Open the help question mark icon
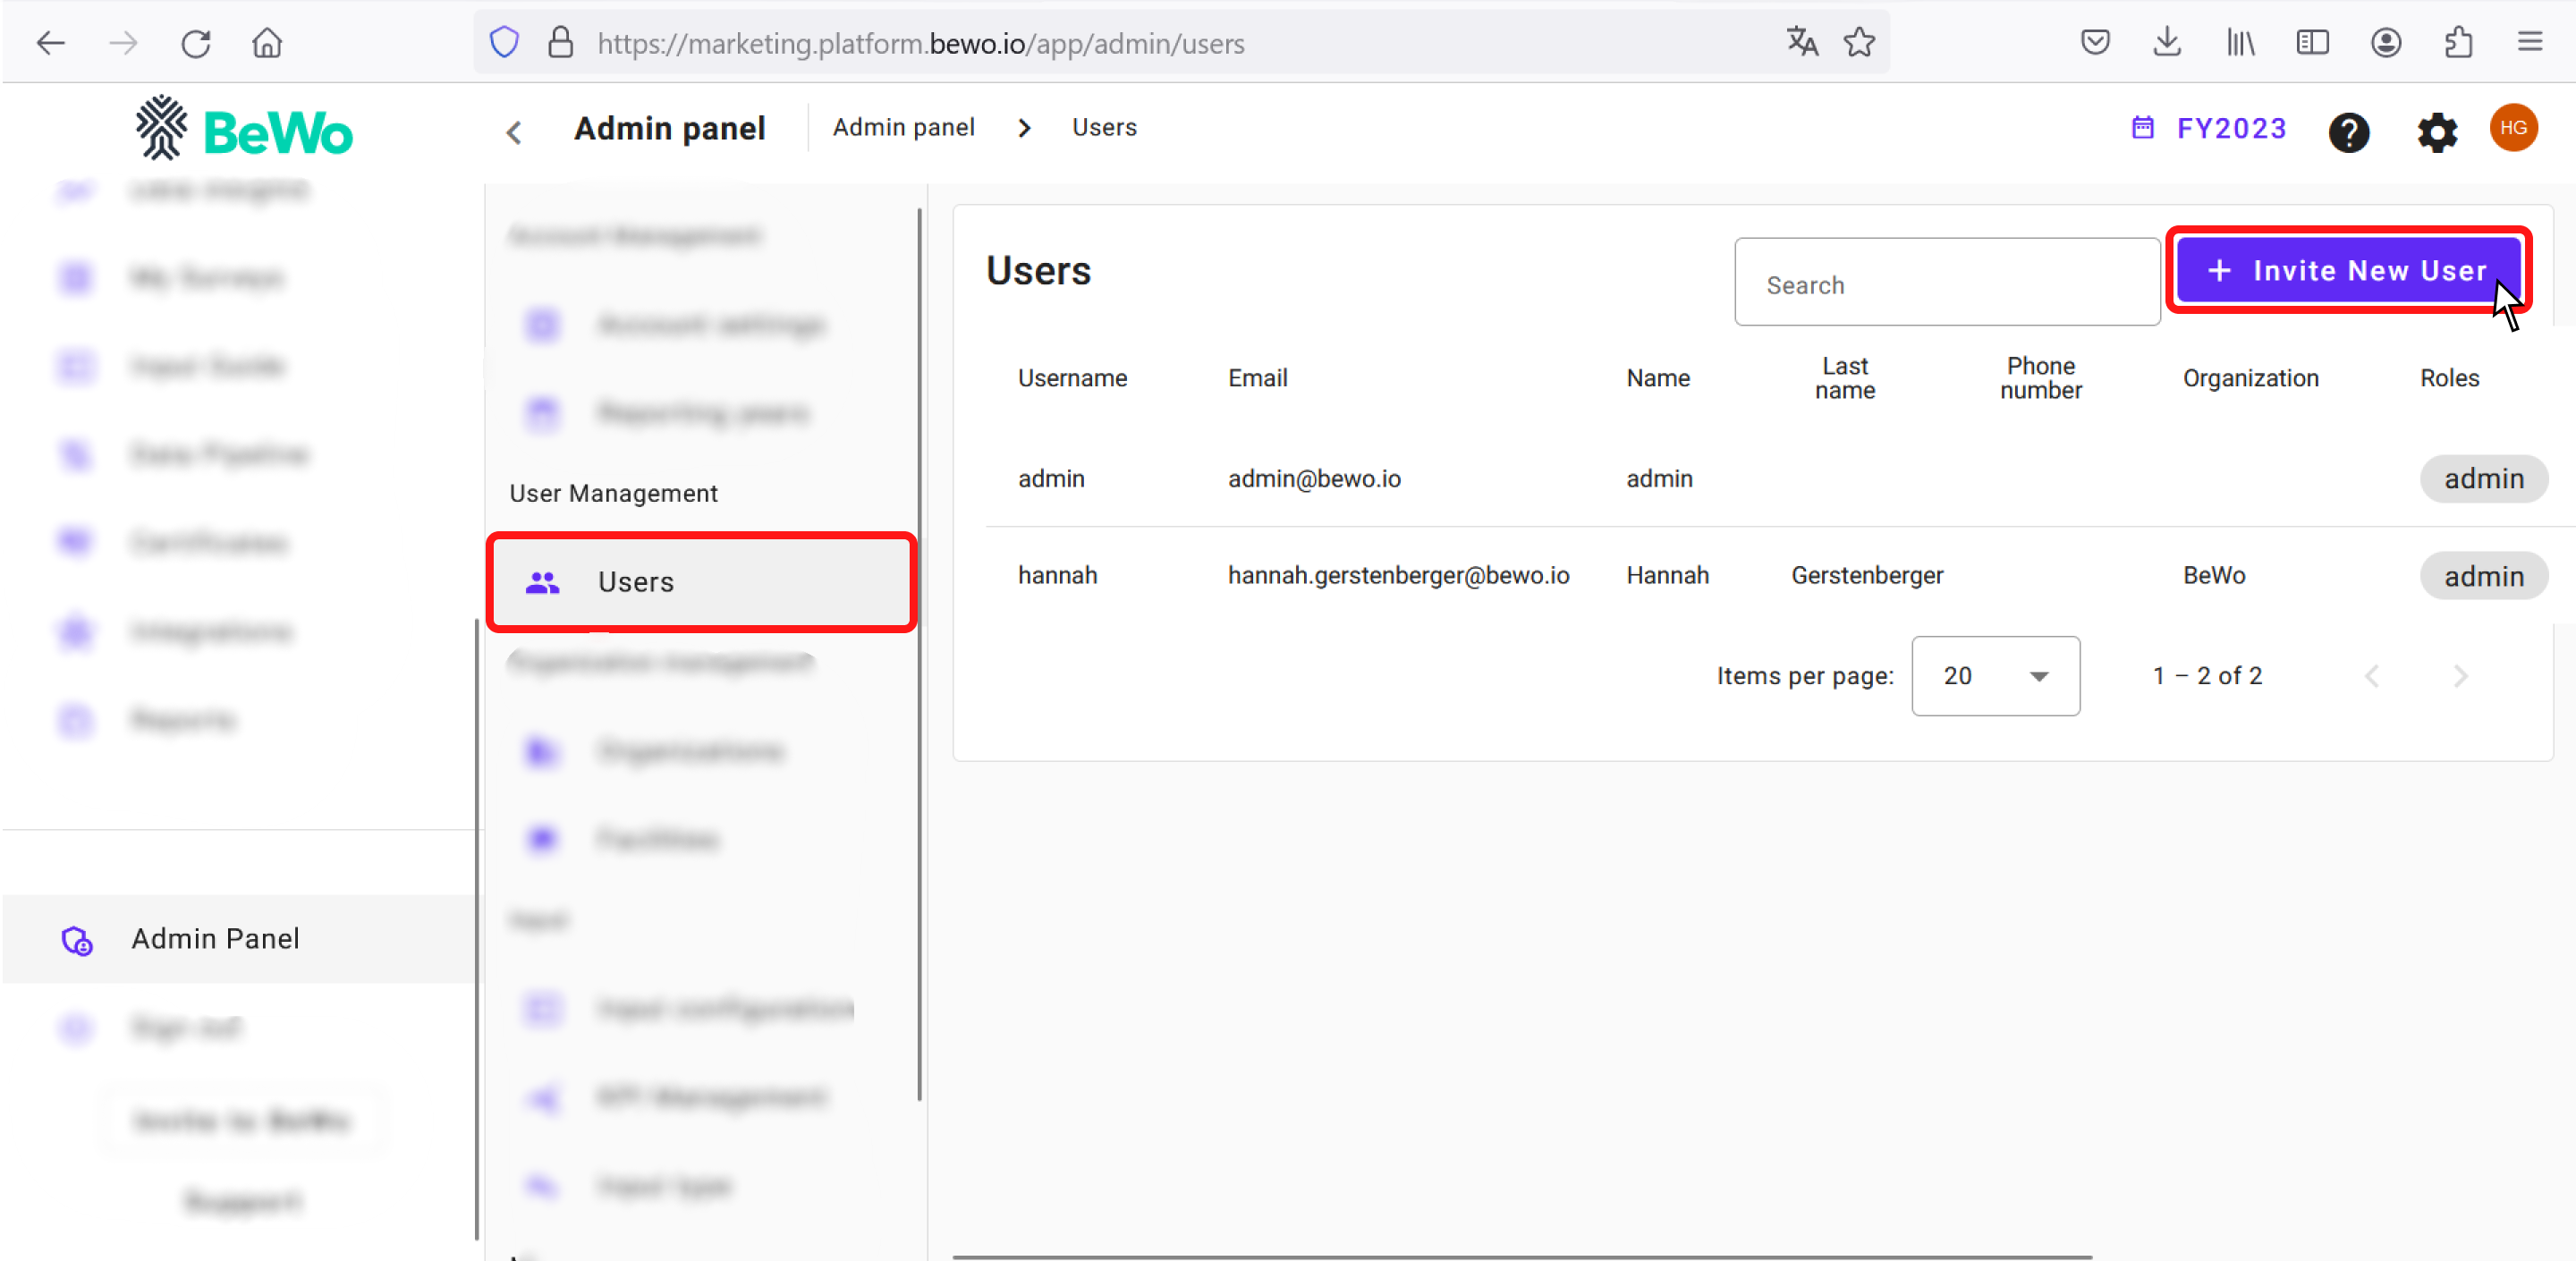This screenshot has height=1261, width=2576. point(2350,128)
